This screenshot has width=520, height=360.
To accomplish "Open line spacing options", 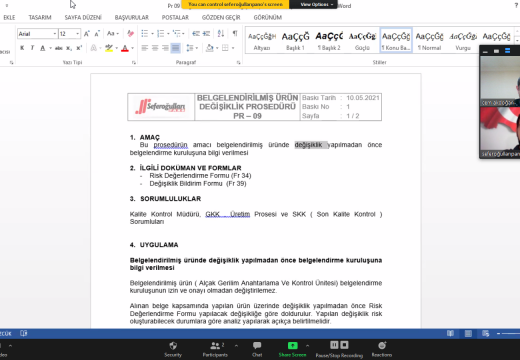I will [x=190, y=48].
